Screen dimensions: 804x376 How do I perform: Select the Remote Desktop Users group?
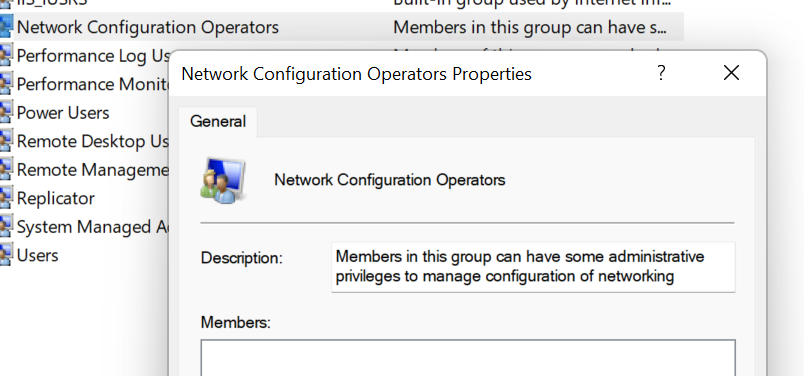(93, 141)
